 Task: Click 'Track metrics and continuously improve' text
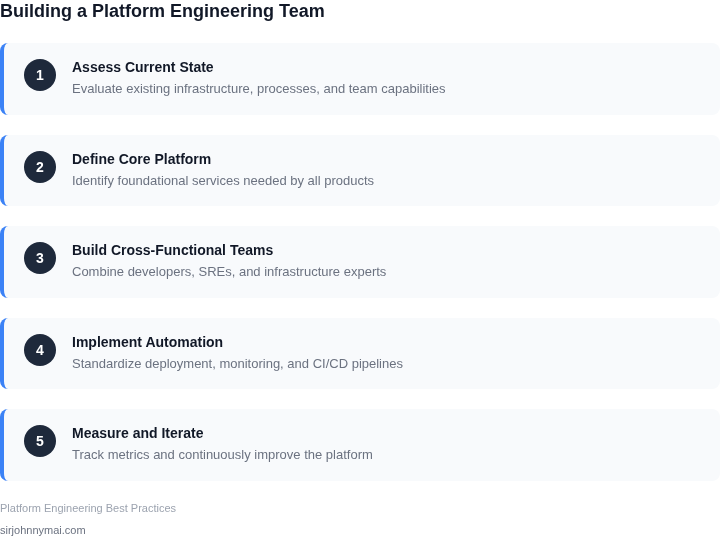pyautogui.click(x=222, y=454)
